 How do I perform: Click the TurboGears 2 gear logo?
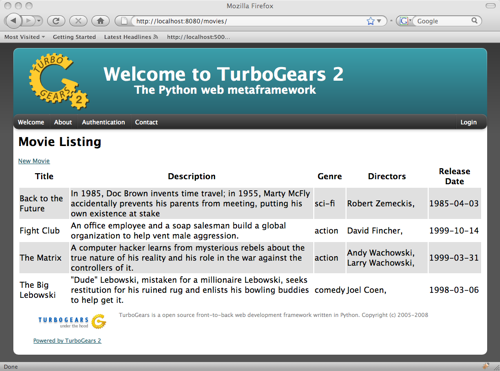[x=59, y=81]
